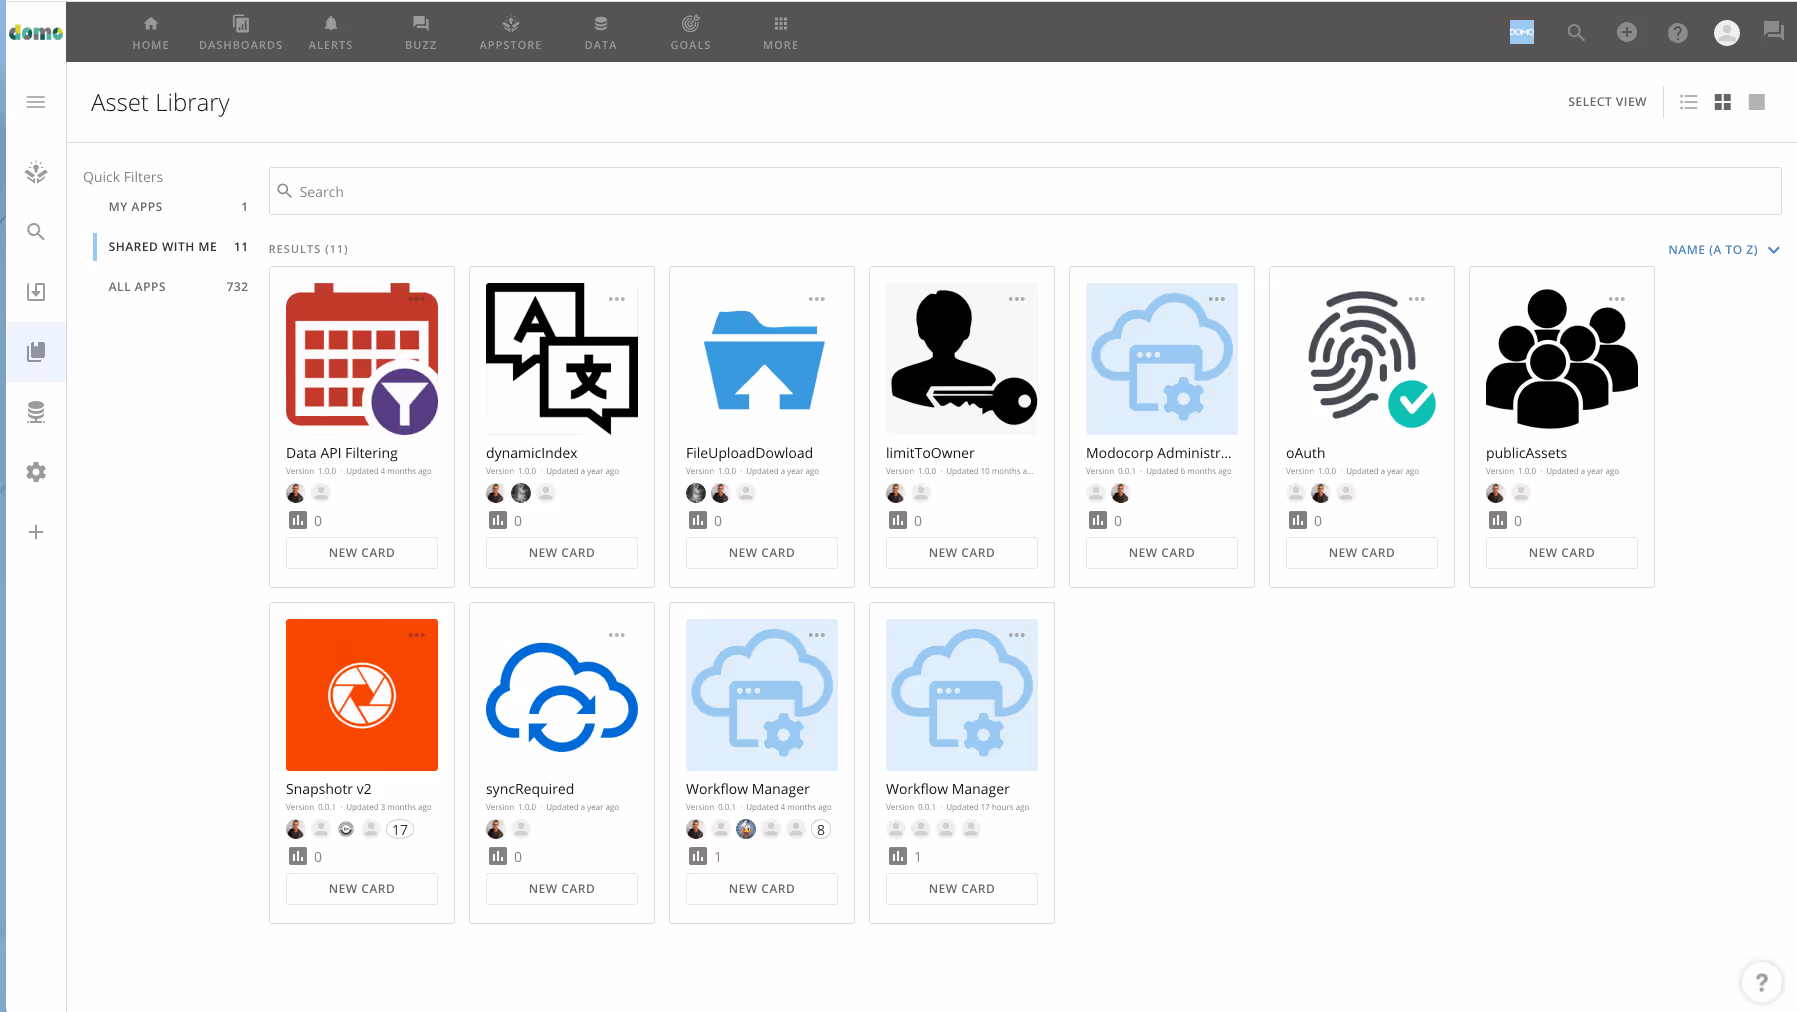The height and width of the screenshot is (1012, 1797).
Task: Toggle the hamburger menu in sidebar
Action: pos(36,102)
